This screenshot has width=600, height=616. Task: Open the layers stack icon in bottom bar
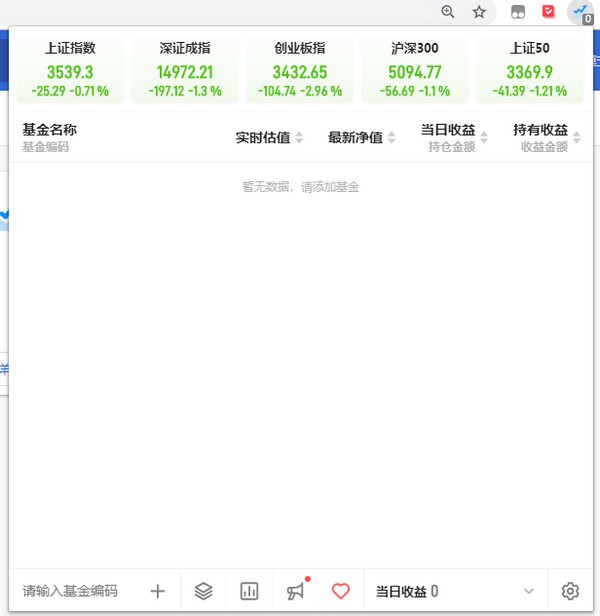click(x=204, y=591)
